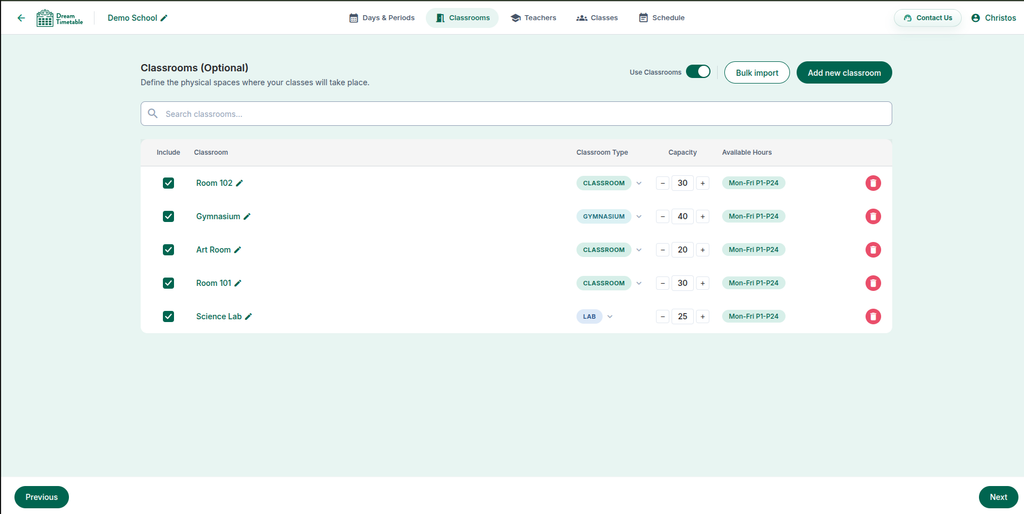Open the Classes tab
The image size is (1024, 514).
597,18
